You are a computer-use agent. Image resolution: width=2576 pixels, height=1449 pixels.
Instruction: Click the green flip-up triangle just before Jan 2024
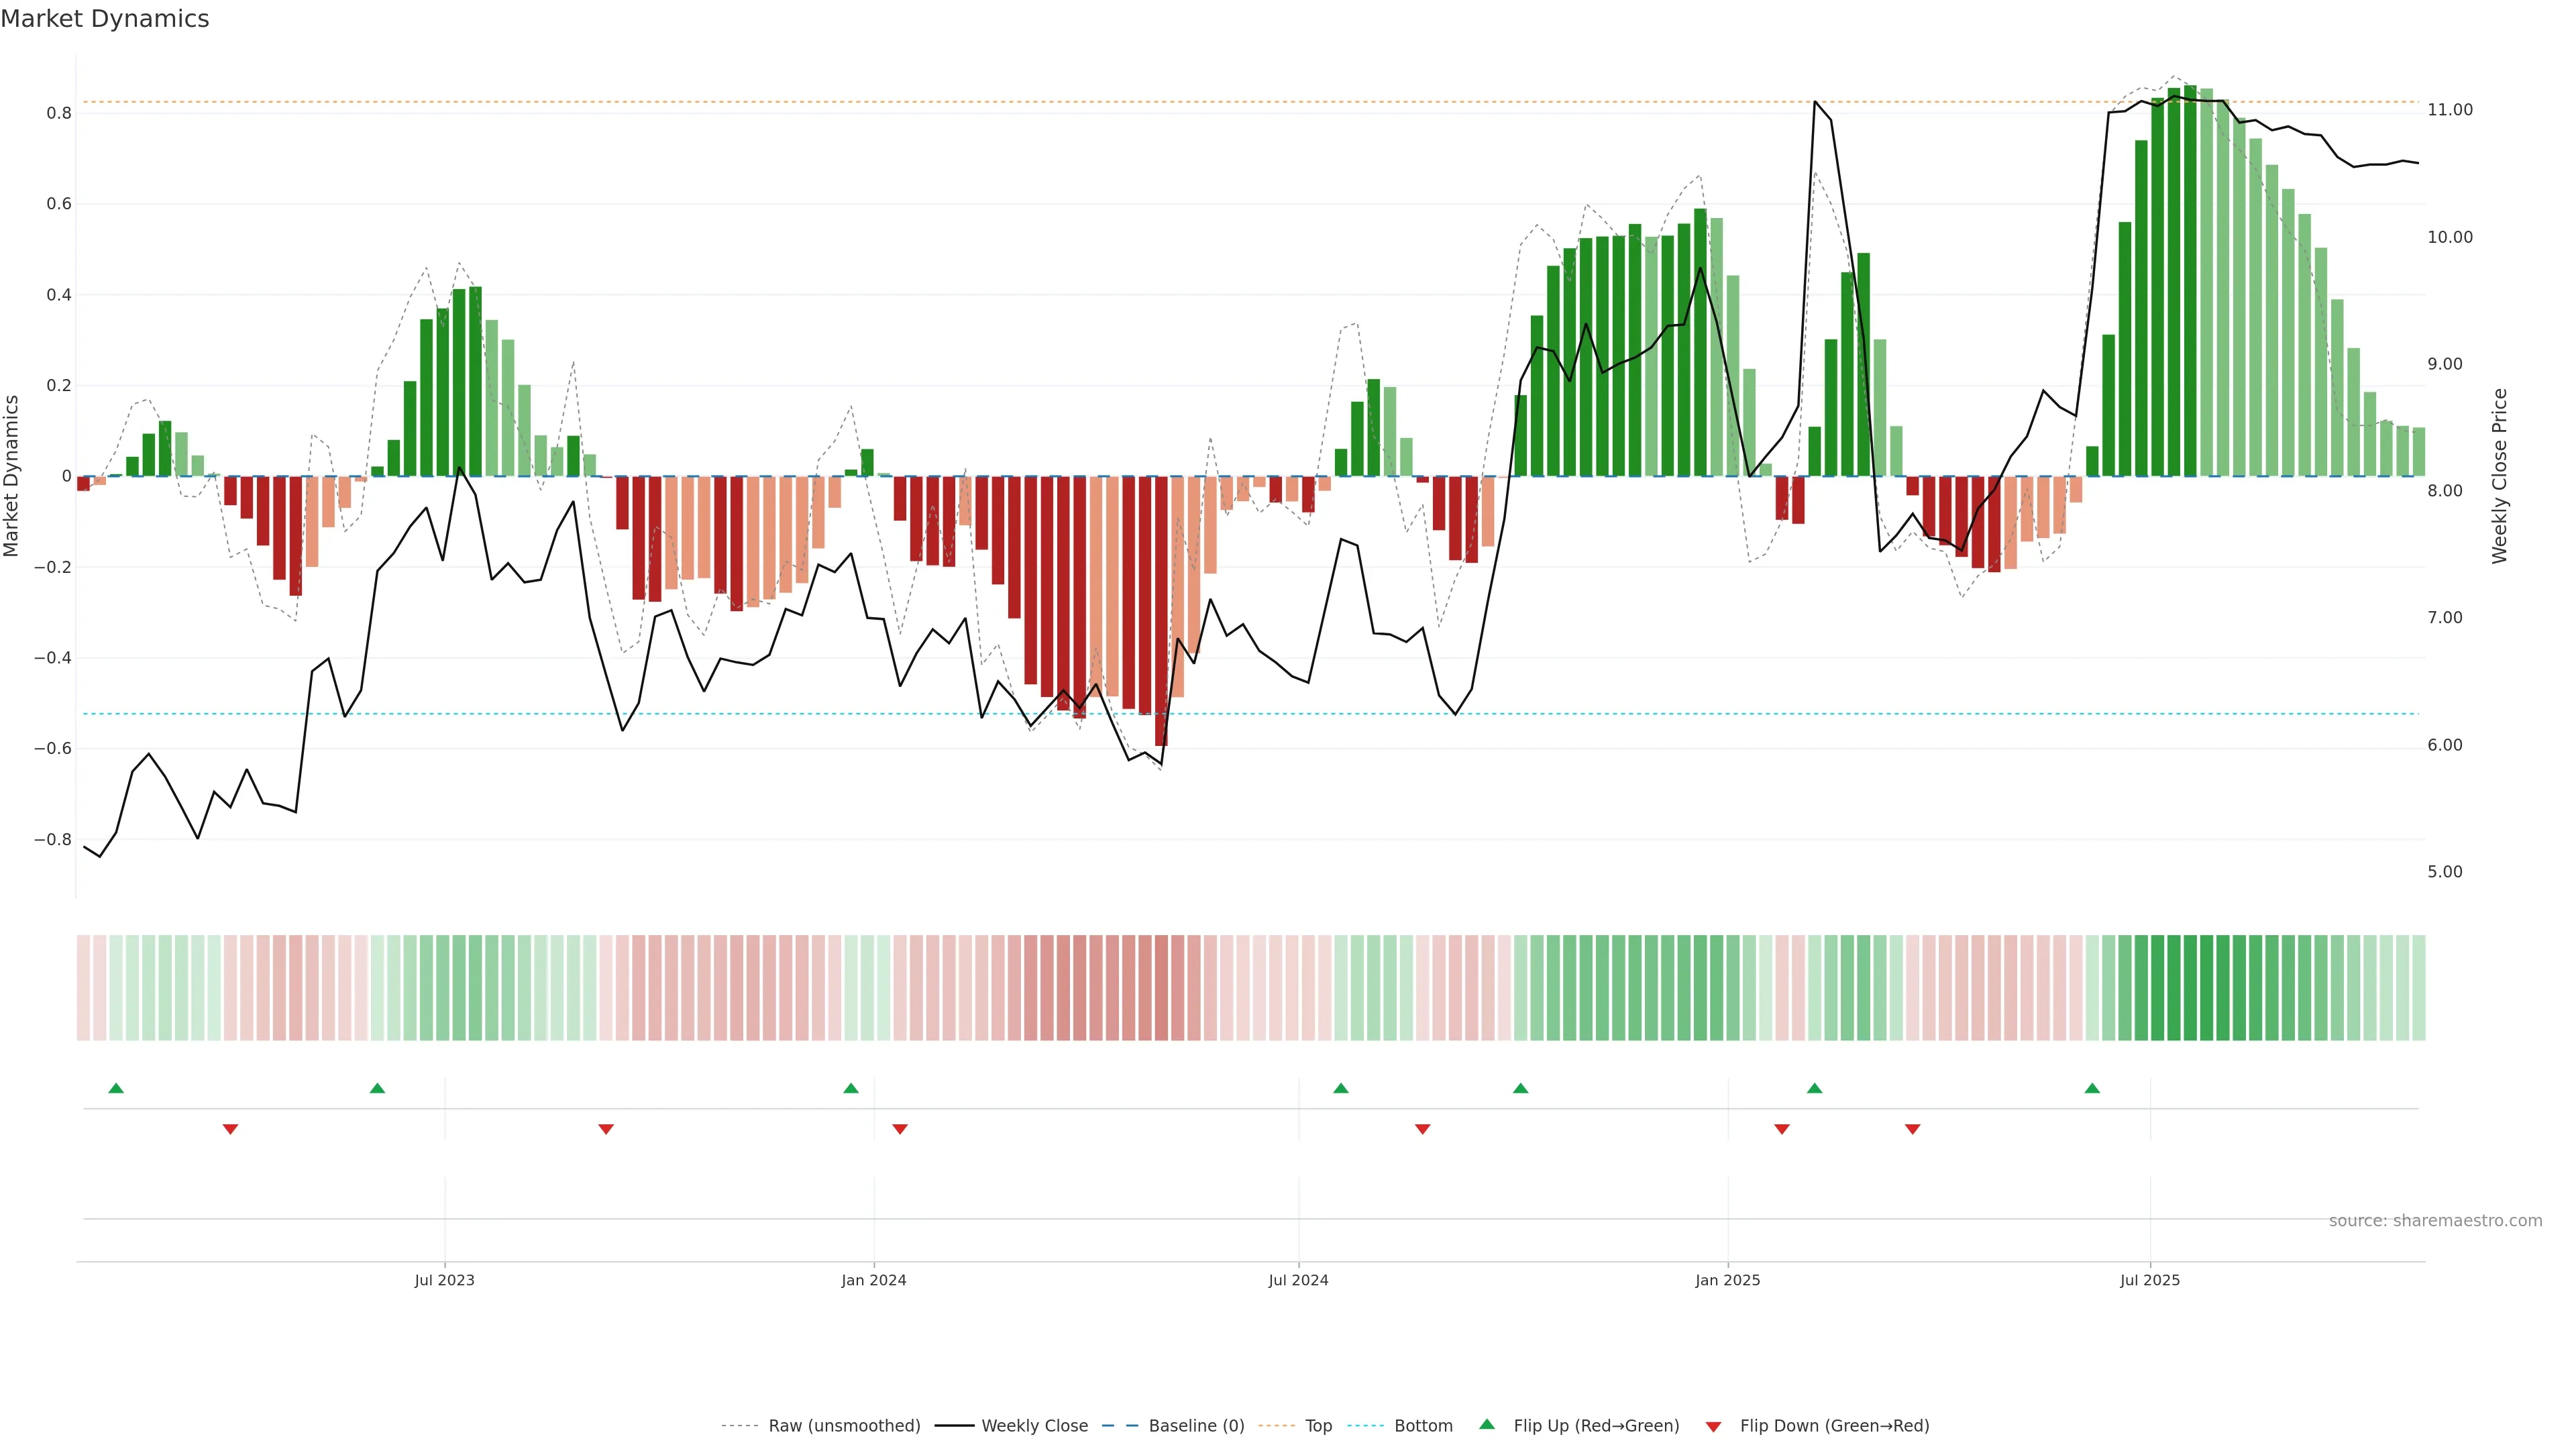pyautogui.click(x=851, y=1088)
